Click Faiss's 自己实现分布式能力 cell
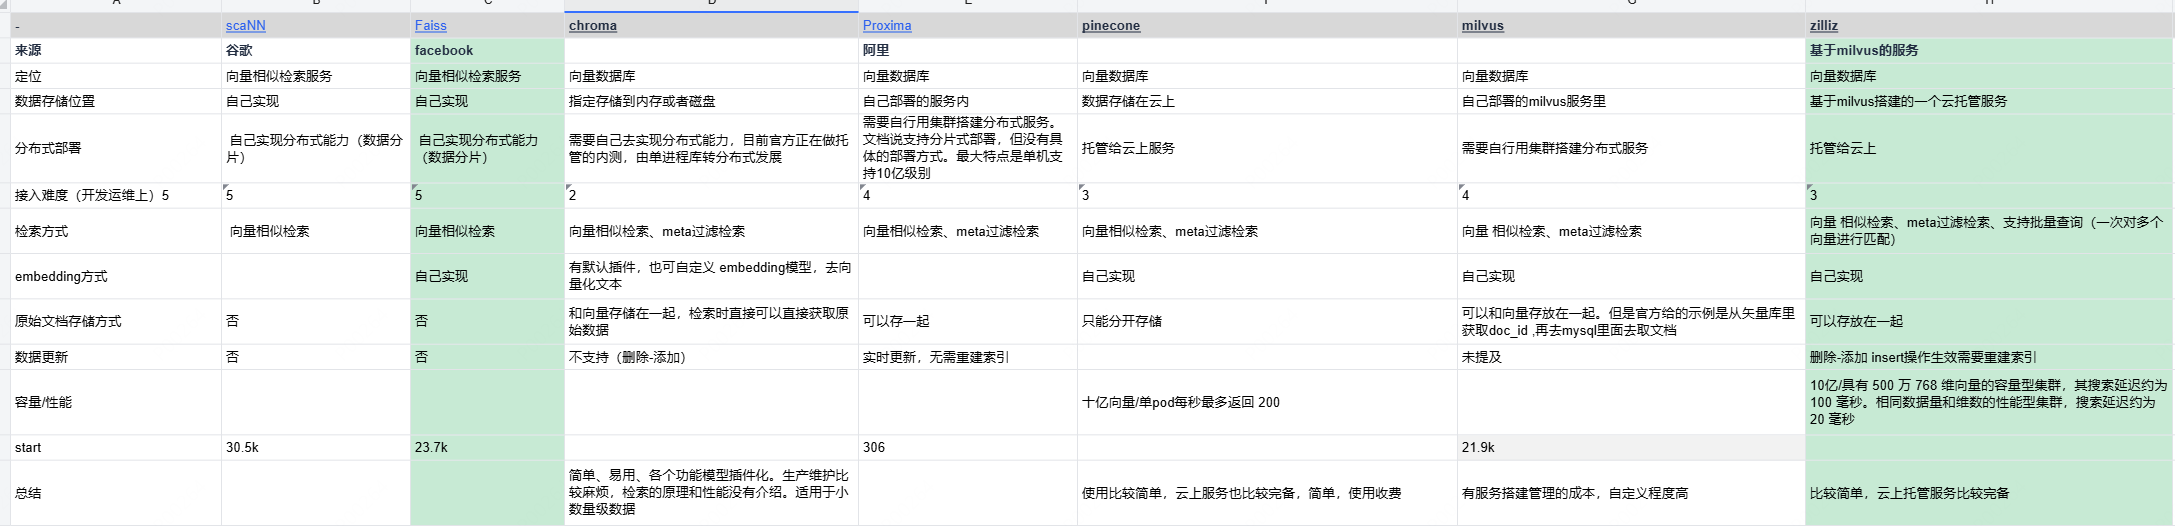This screenshot has height=526, width=2175. (487, 148)
